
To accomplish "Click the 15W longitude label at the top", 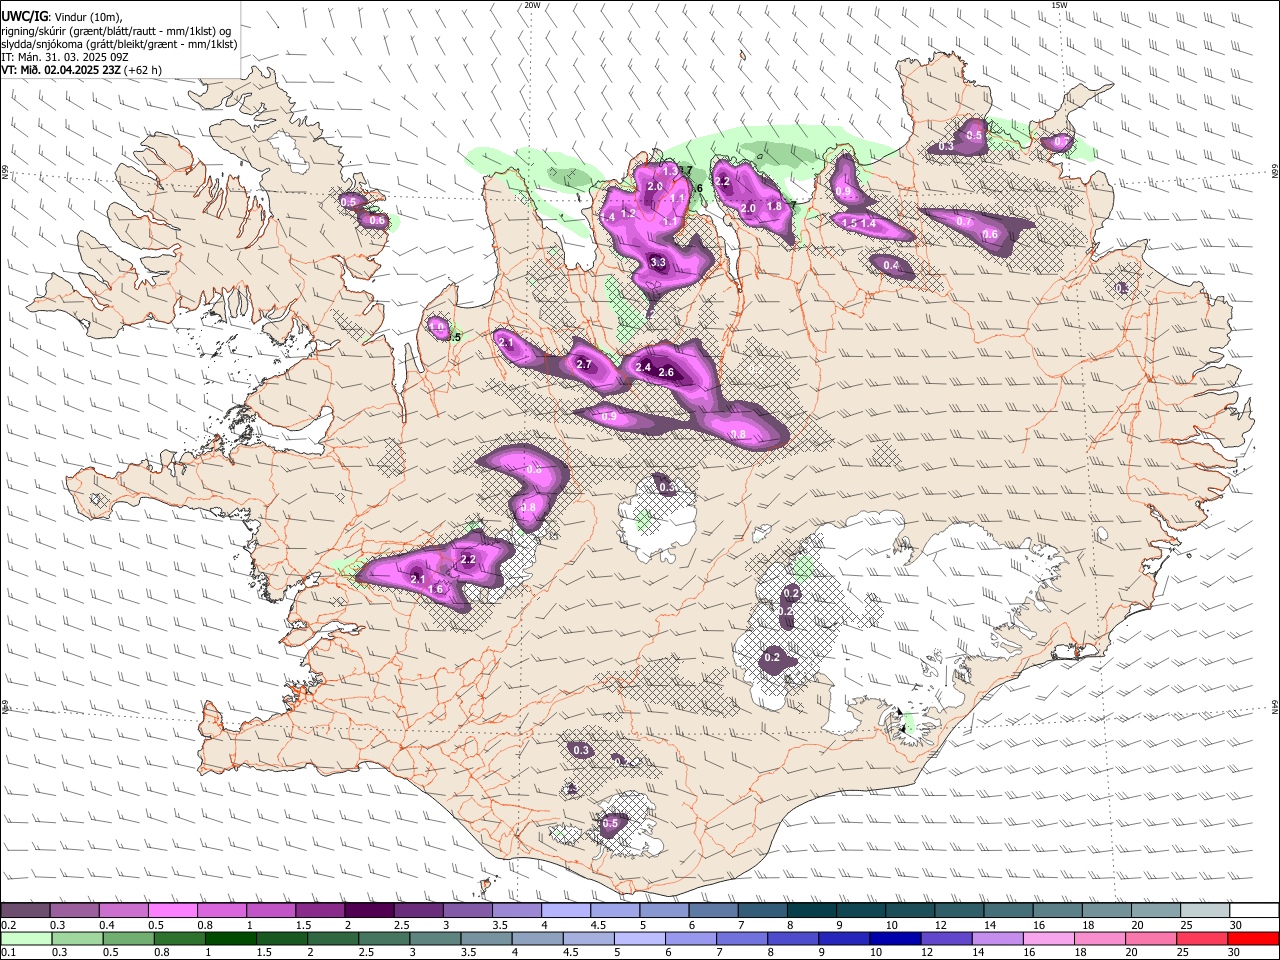I will pos(1059,5).
